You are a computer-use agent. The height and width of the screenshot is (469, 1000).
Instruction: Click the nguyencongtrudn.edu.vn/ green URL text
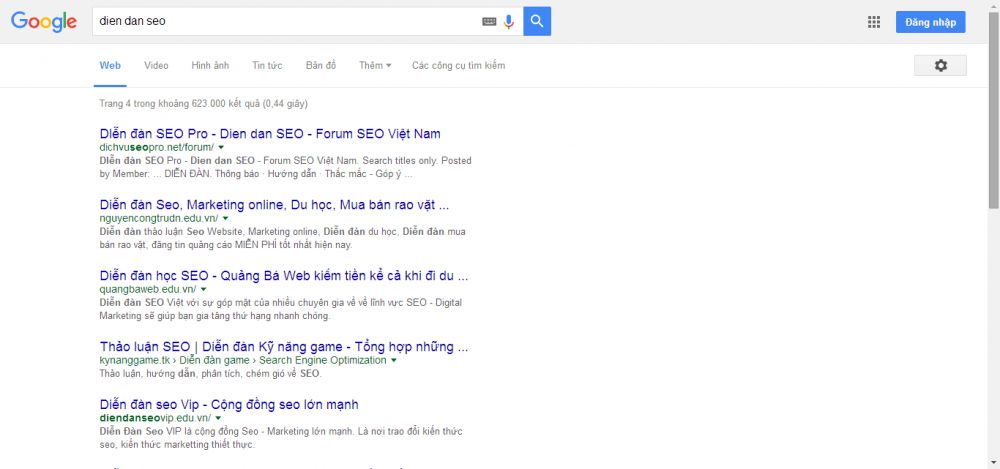pos(159,218)
